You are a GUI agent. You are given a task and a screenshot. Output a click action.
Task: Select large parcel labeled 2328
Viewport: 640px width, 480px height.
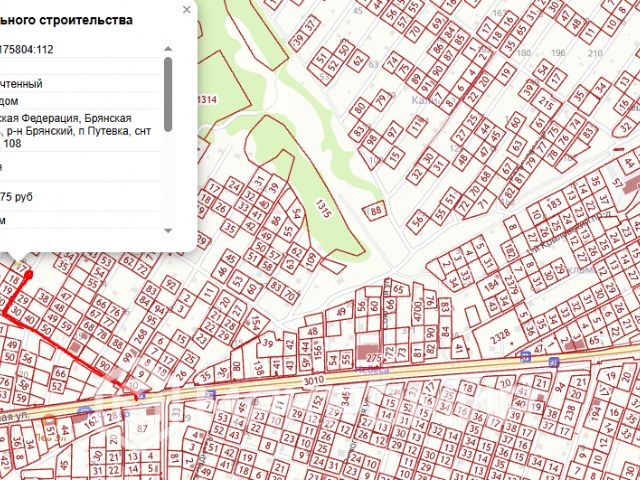pyautogui.click(x=500, y=336)
